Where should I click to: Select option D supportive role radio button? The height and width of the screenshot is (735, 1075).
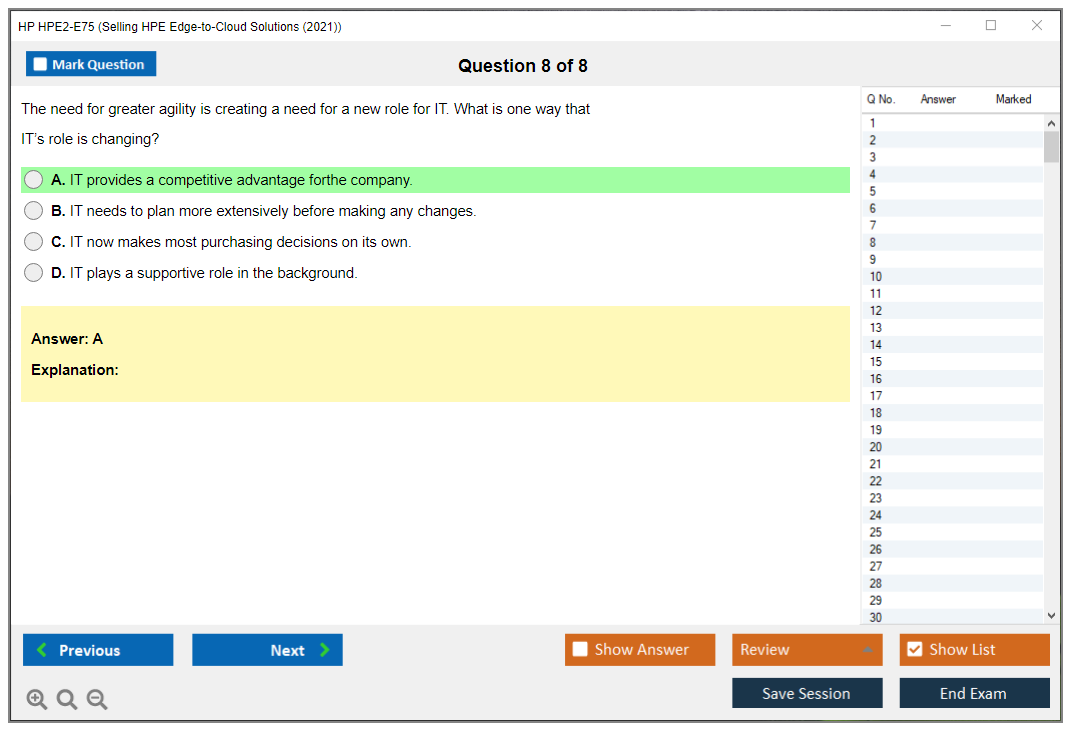34,273
